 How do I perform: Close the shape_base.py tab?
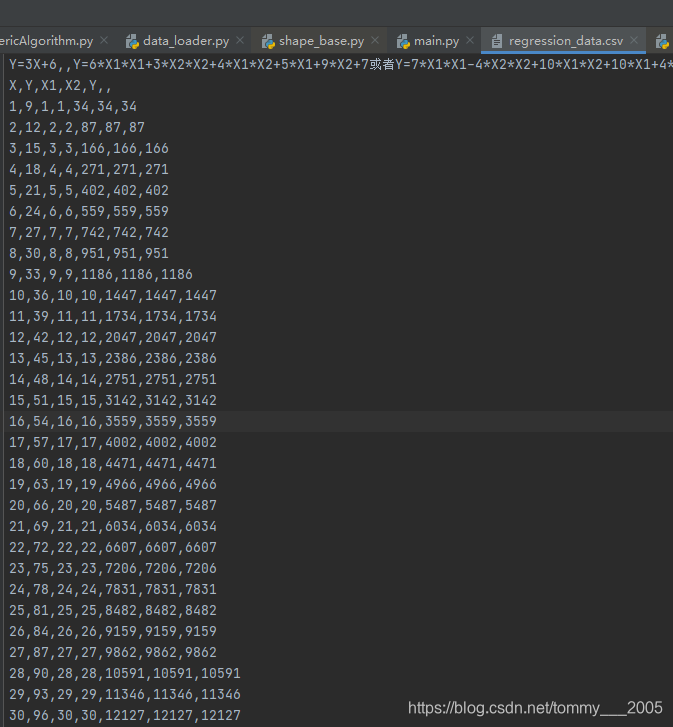(x=375, y=40)
